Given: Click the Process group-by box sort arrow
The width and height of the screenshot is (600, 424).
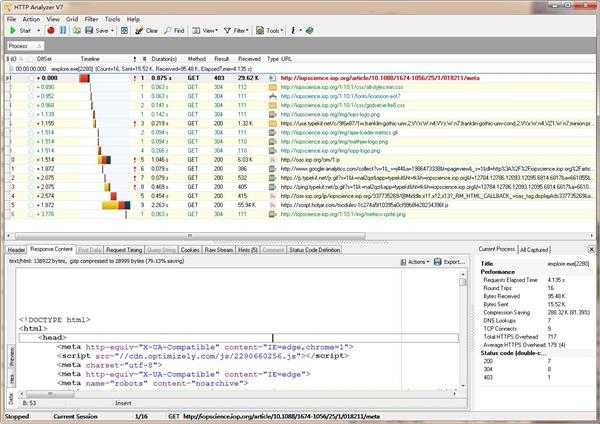Looking at the screenshot, I should [x=39, y=46].
